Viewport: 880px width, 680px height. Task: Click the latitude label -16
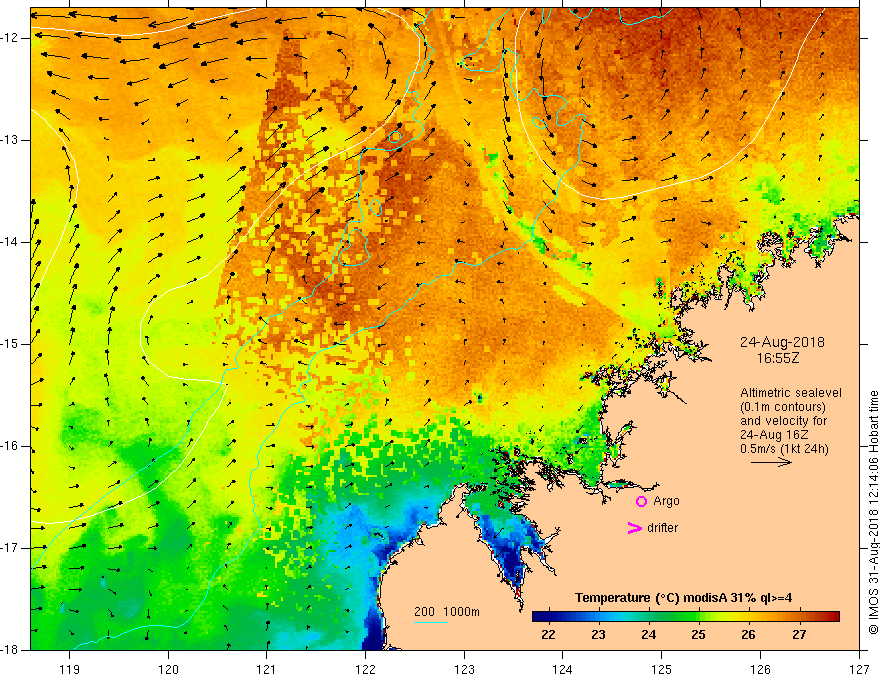click(10, 446)
